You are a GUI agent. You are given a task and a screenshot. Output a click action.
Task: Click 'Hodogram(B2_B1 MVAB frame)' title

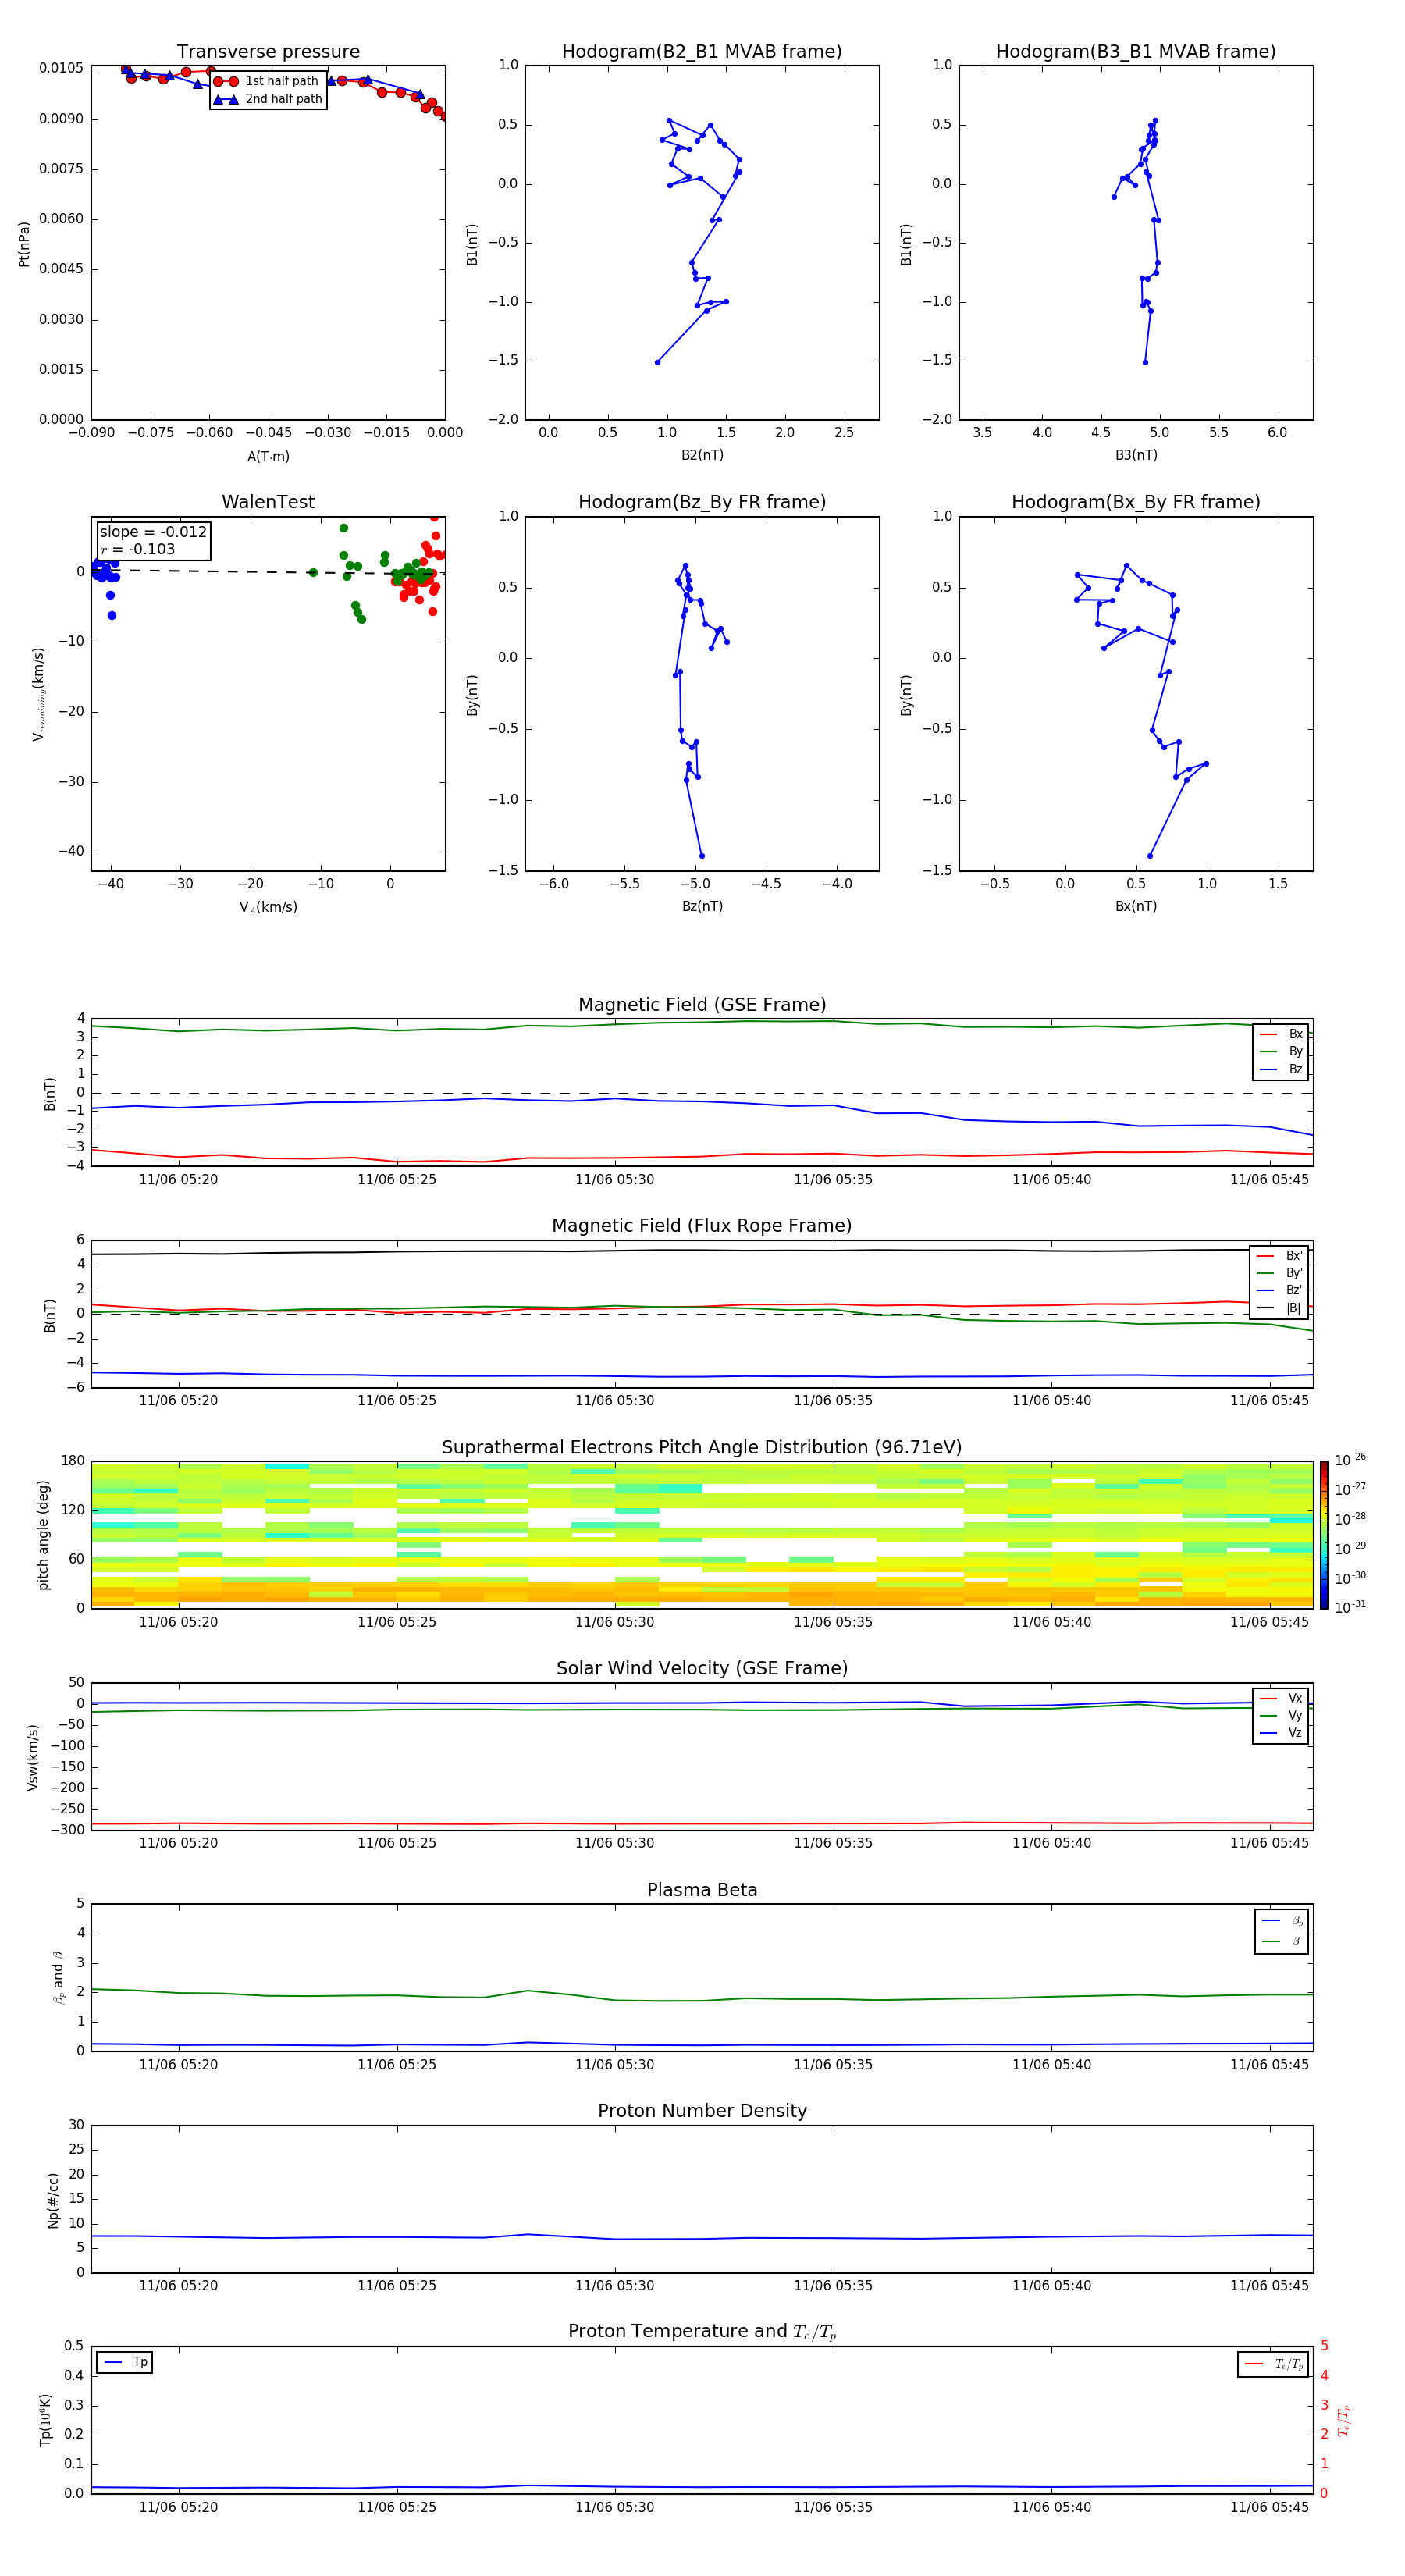click(x=702, y=52)
